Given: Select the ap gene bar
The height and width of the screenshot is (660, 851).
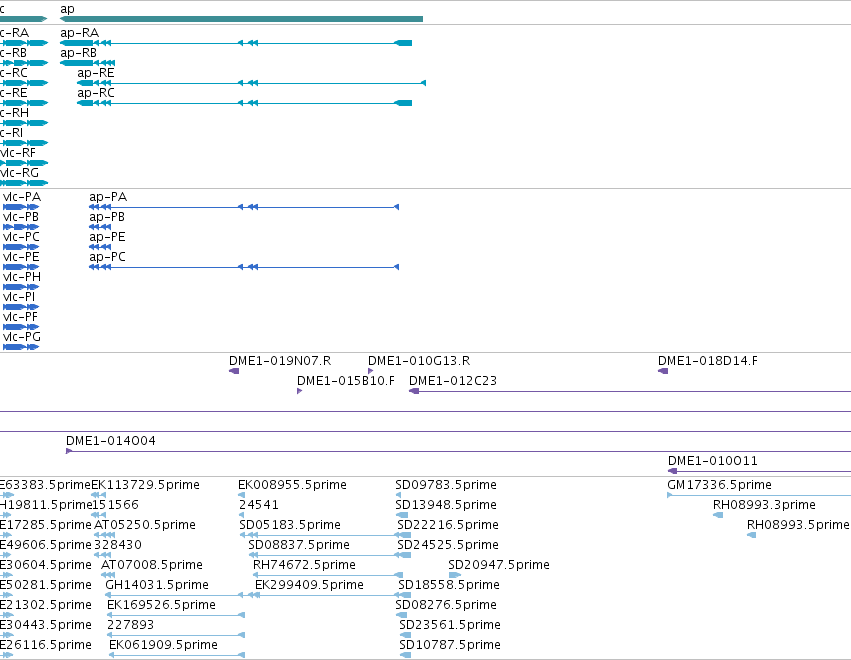Looking at the screenshot, I should pyautogui.click(x=242, y=19).
